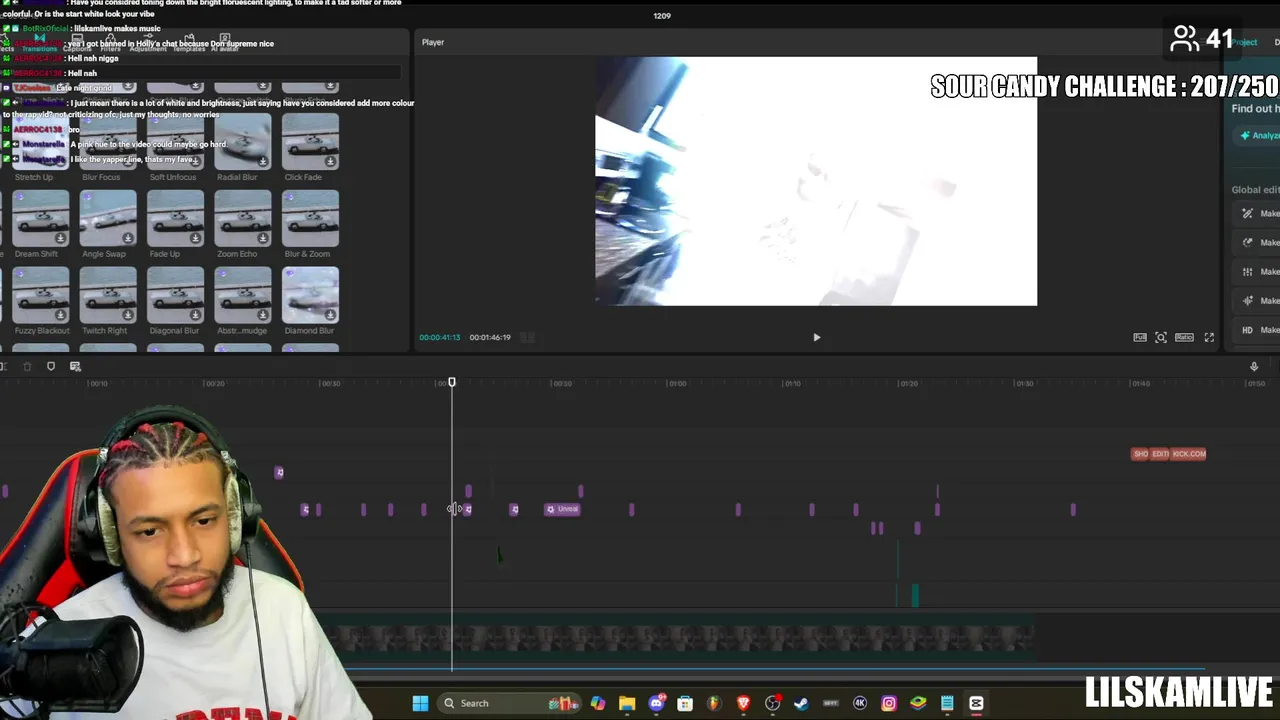Select the Unreal effect clip on timeline
The width and height of the screenshot is (1280, 720).
click(x=562, y=509)
